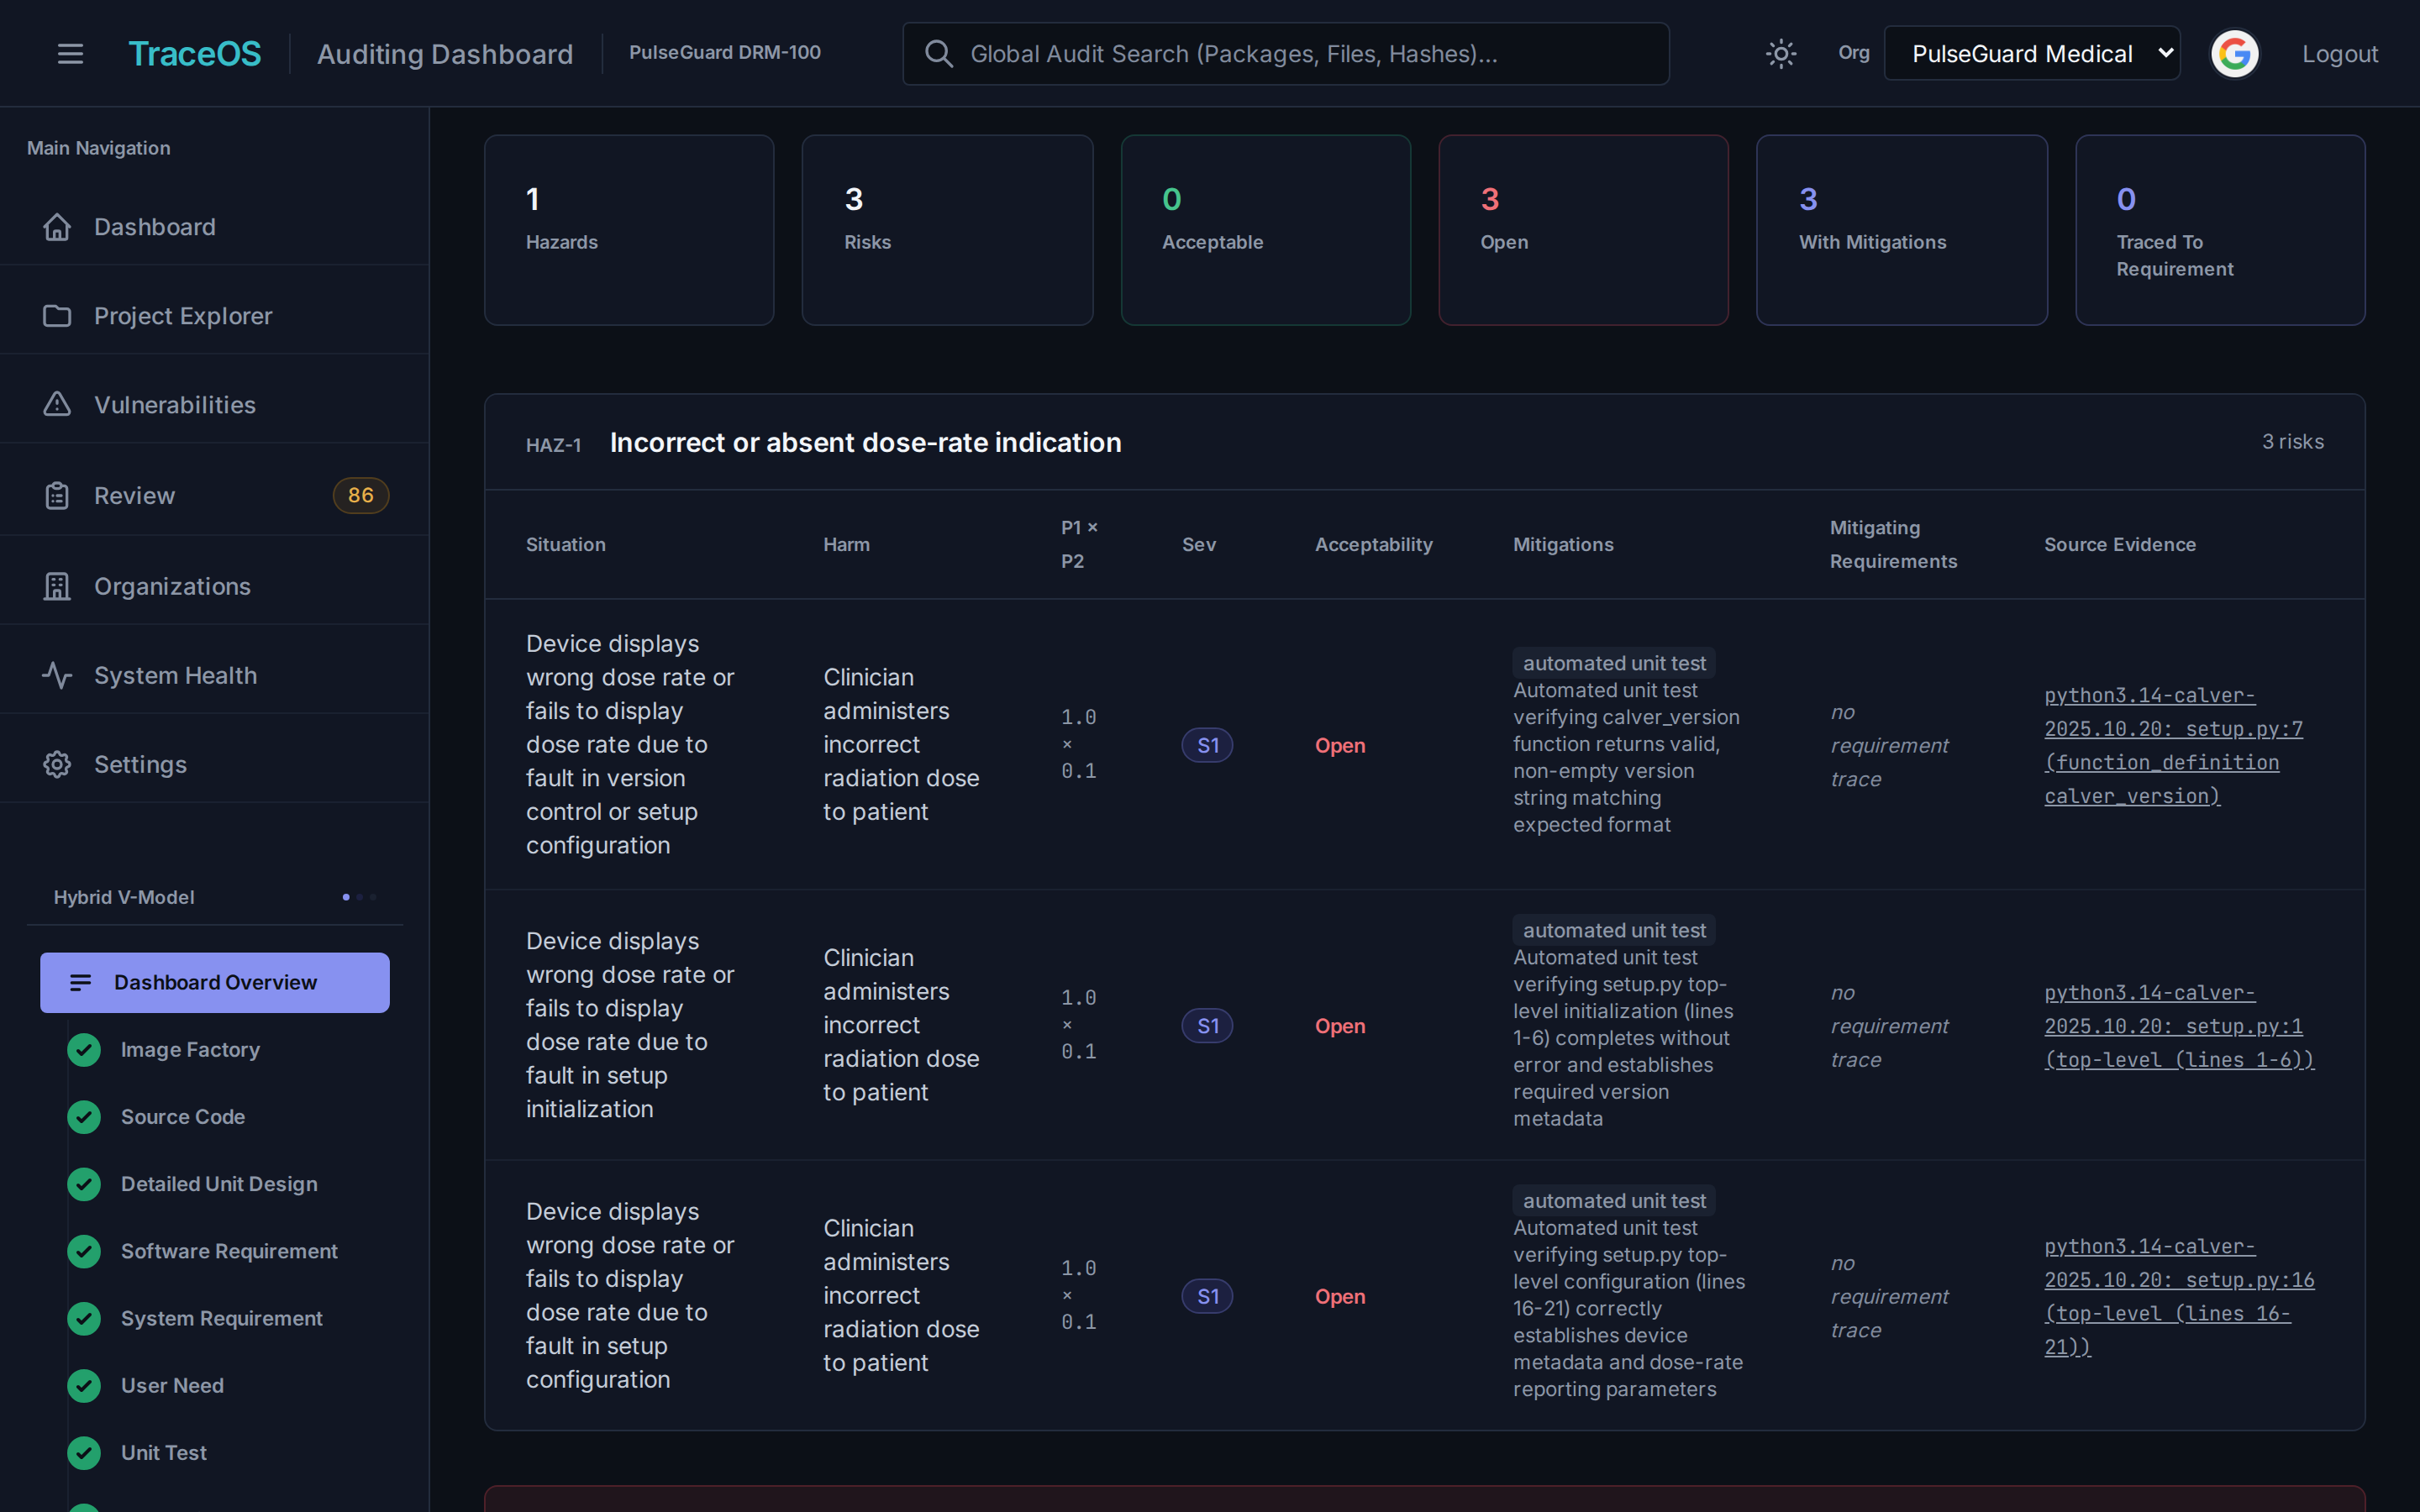This screenshot has height=1512, width=2420.
Task: Select User Need stage
Action: pos(172,1386)
